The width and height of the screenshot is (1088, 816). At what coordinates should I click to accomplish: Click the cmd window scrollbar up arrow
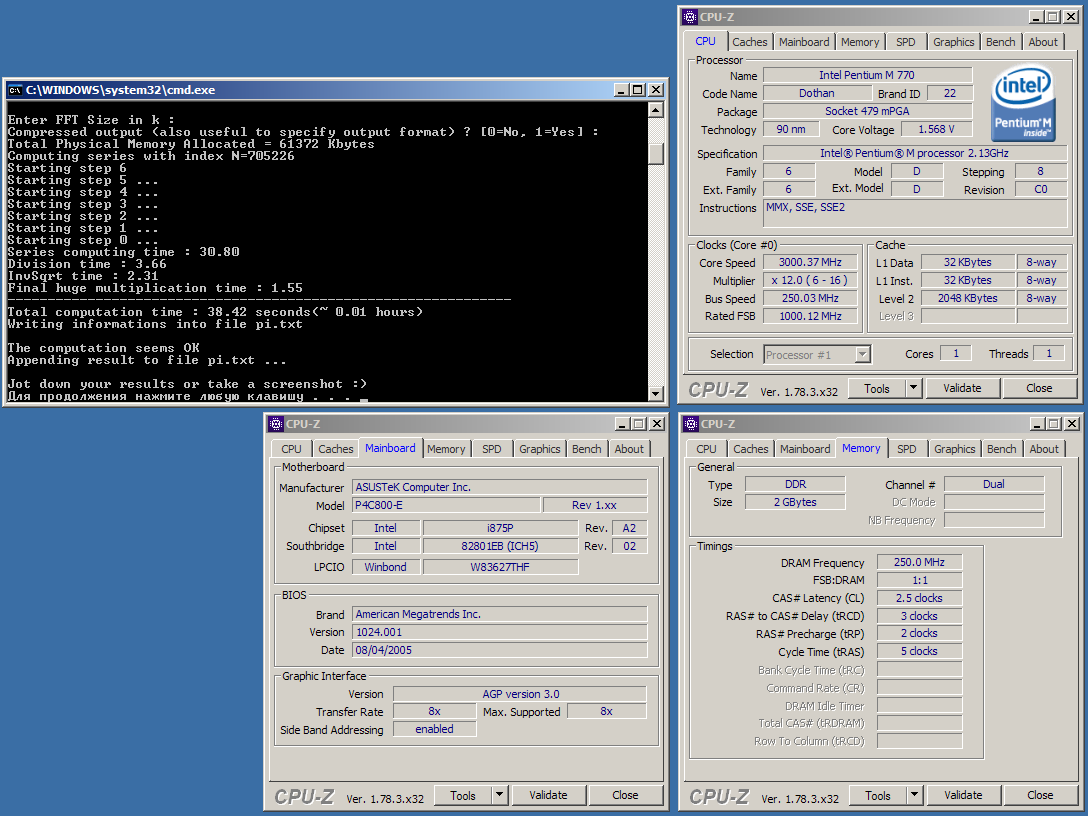click(x=656, y=110)
